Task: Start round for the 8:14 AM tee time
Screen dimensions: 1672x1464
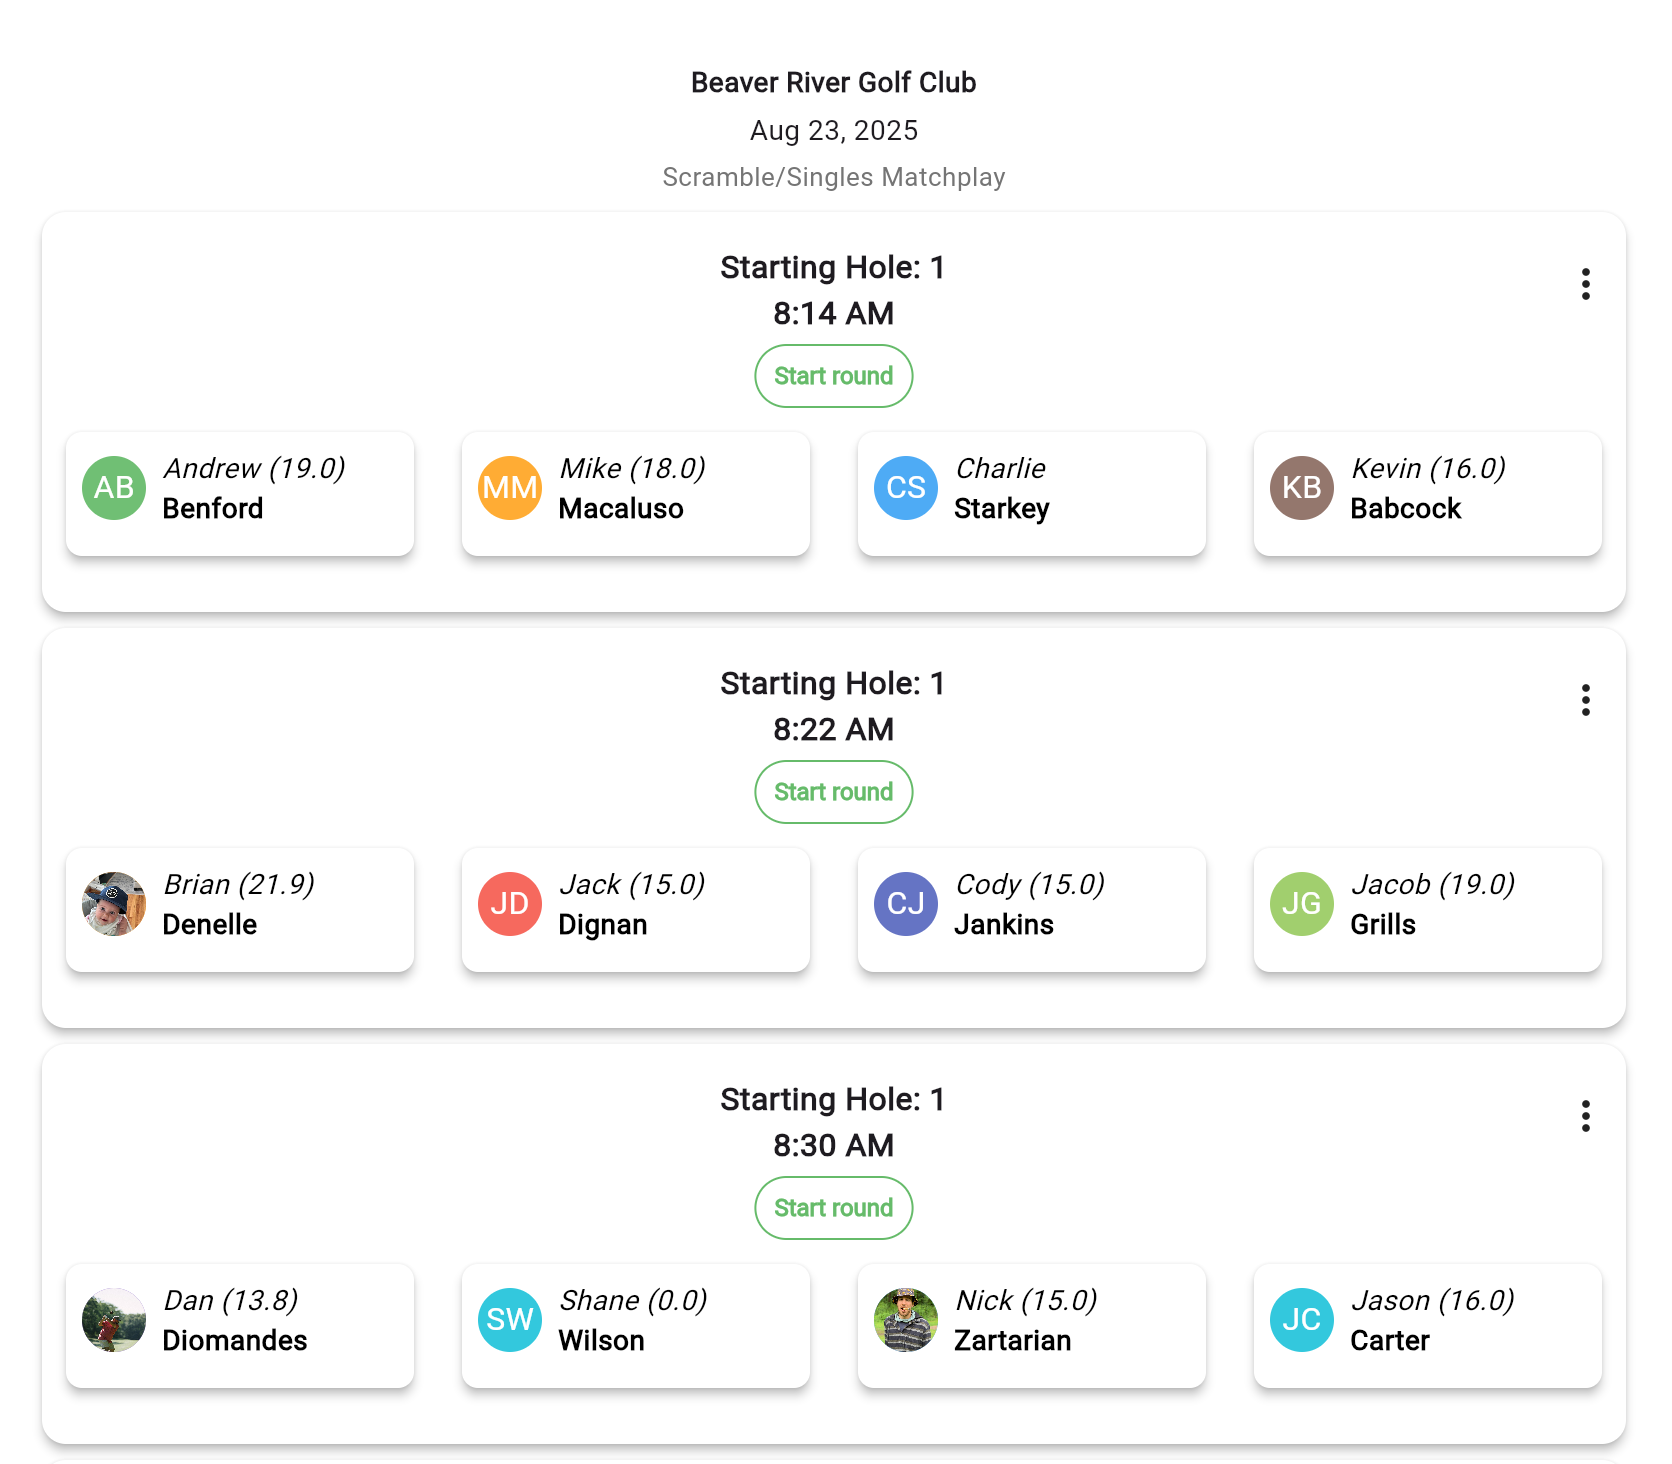Action: [x=833, y=376]
